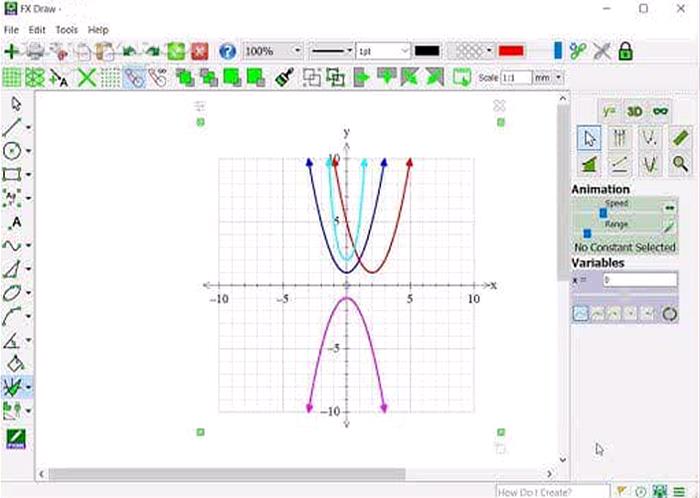The height and width of the screenshot is (498, 700).
Task: Click the green plus New icon
Action: coord(11,51)
